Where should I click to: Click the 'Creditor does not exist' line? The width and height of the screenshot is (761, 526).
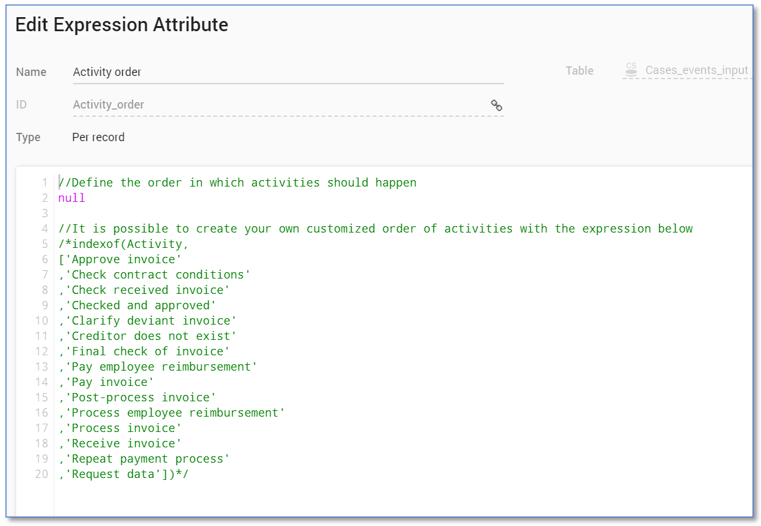tap(148, 336)
